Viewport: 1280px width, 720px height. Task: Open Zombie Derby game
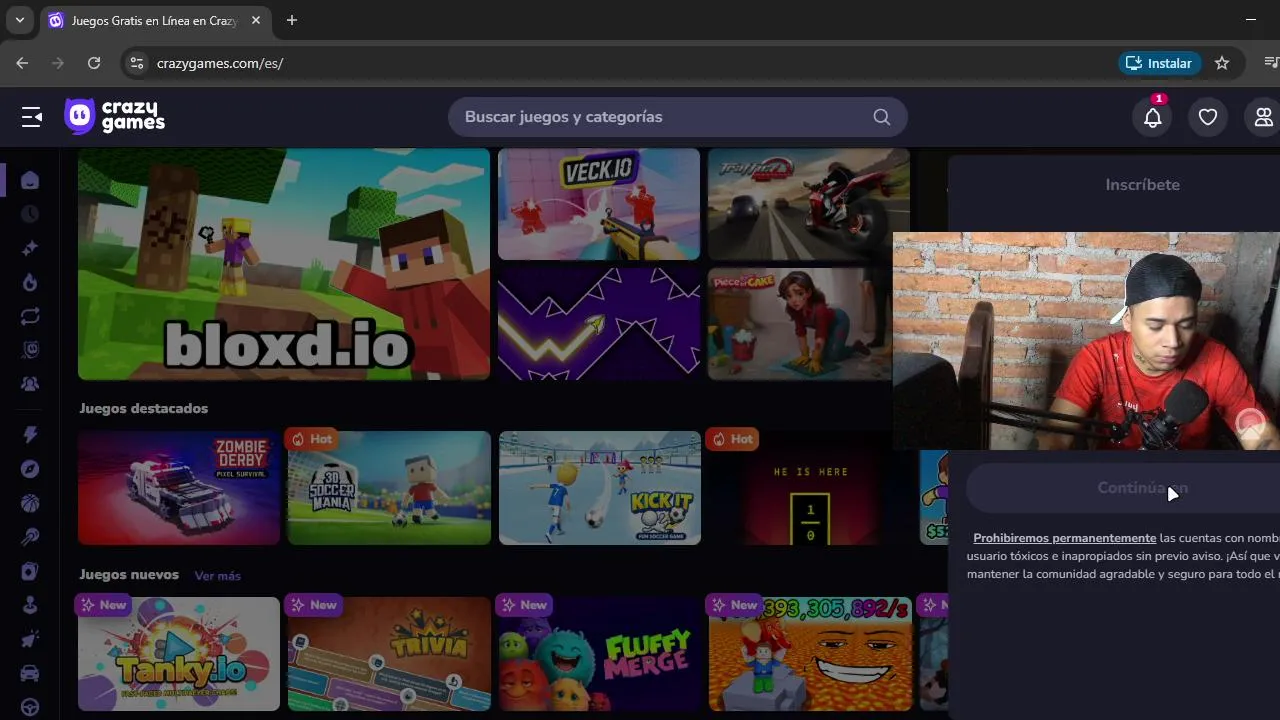click(x=179, y=488)
